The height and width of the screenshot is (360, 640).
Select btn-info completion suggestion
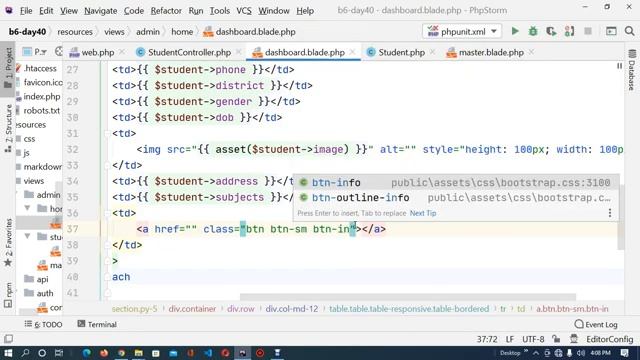456,183
